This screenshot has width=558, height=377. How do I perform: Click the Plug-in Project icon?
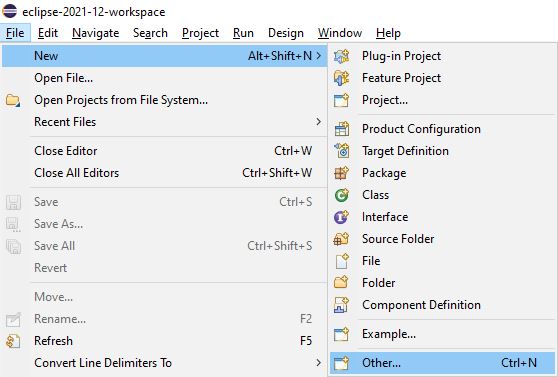(342, 56)
